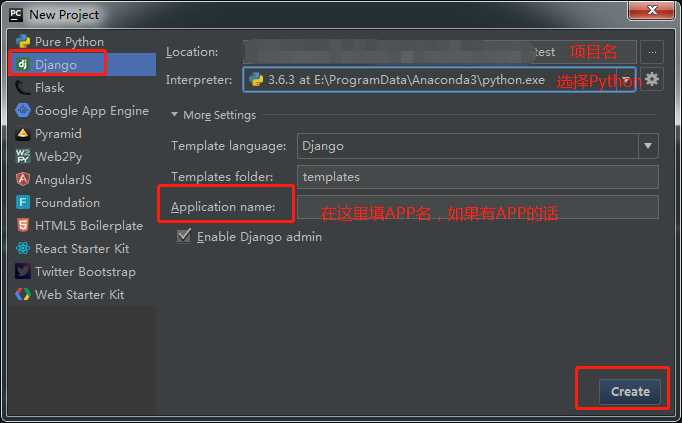Click PyCharm icon in title bar
Viewport: 682px width, 423px height.
(16, 14)
